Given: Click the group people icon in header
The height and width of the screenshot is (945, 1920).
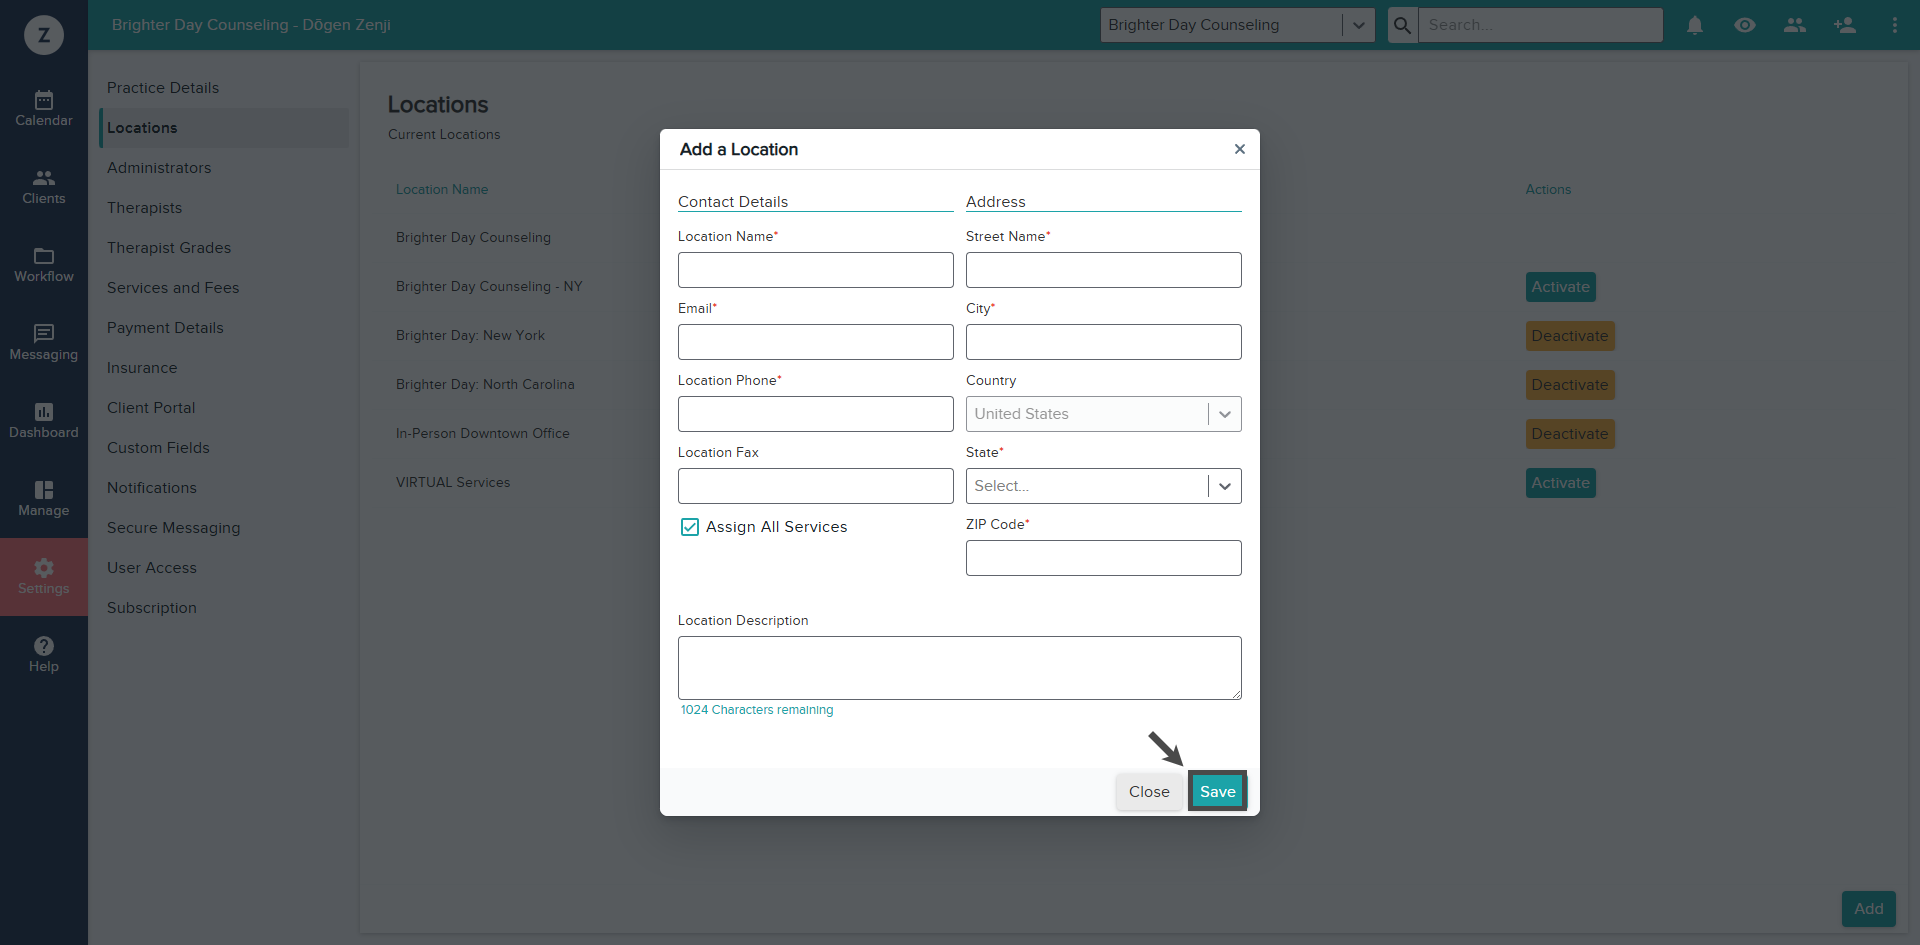Looking at the screenshot, I should tap(1795, 25).
